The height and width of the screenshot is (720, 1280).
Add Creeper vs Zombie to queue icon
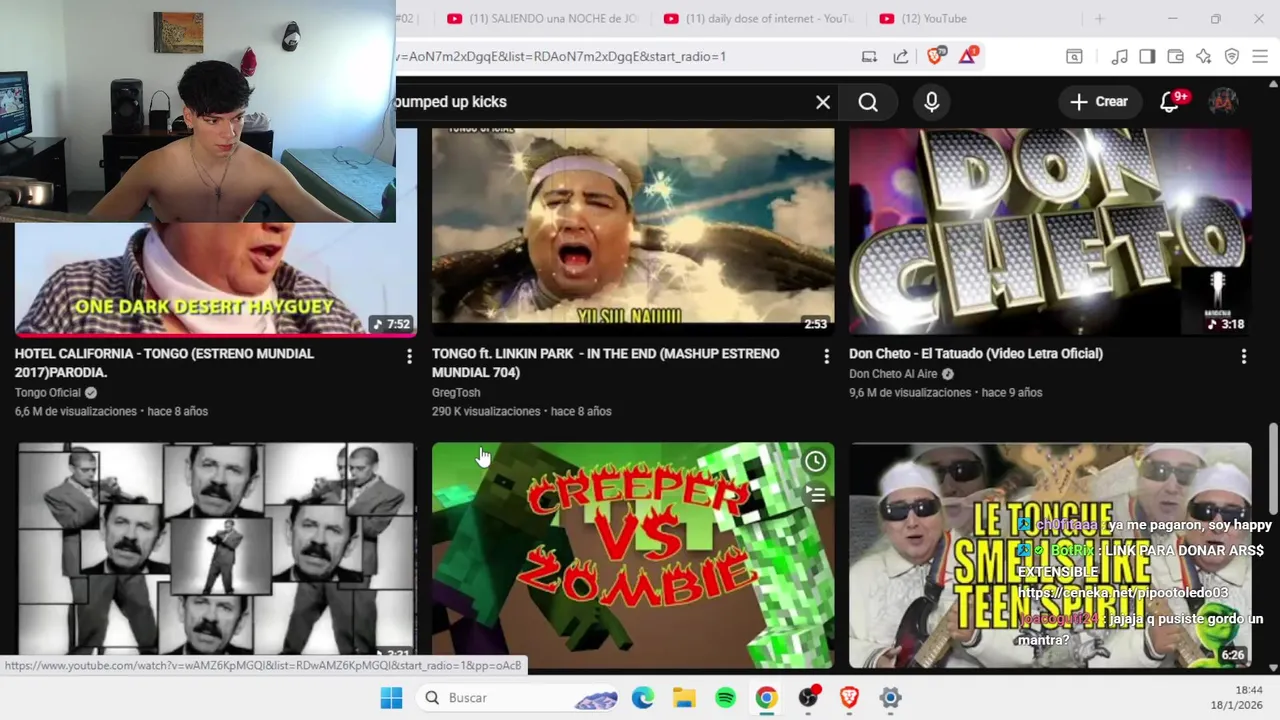pos(816,495)
